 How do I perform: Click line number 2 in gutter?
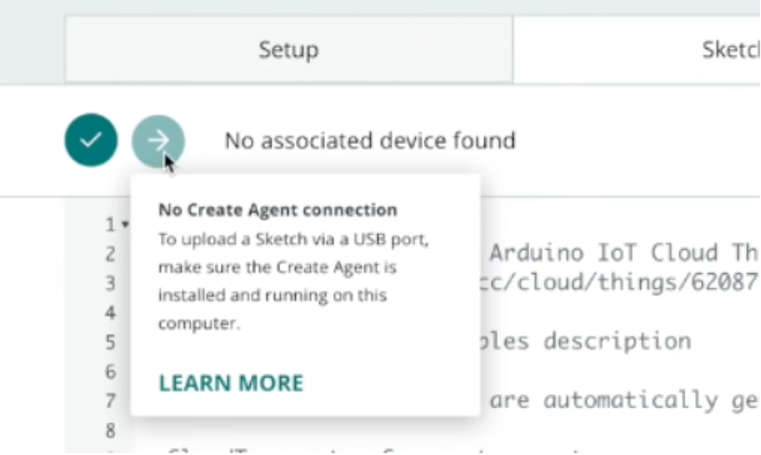click(x=110, y=254)
